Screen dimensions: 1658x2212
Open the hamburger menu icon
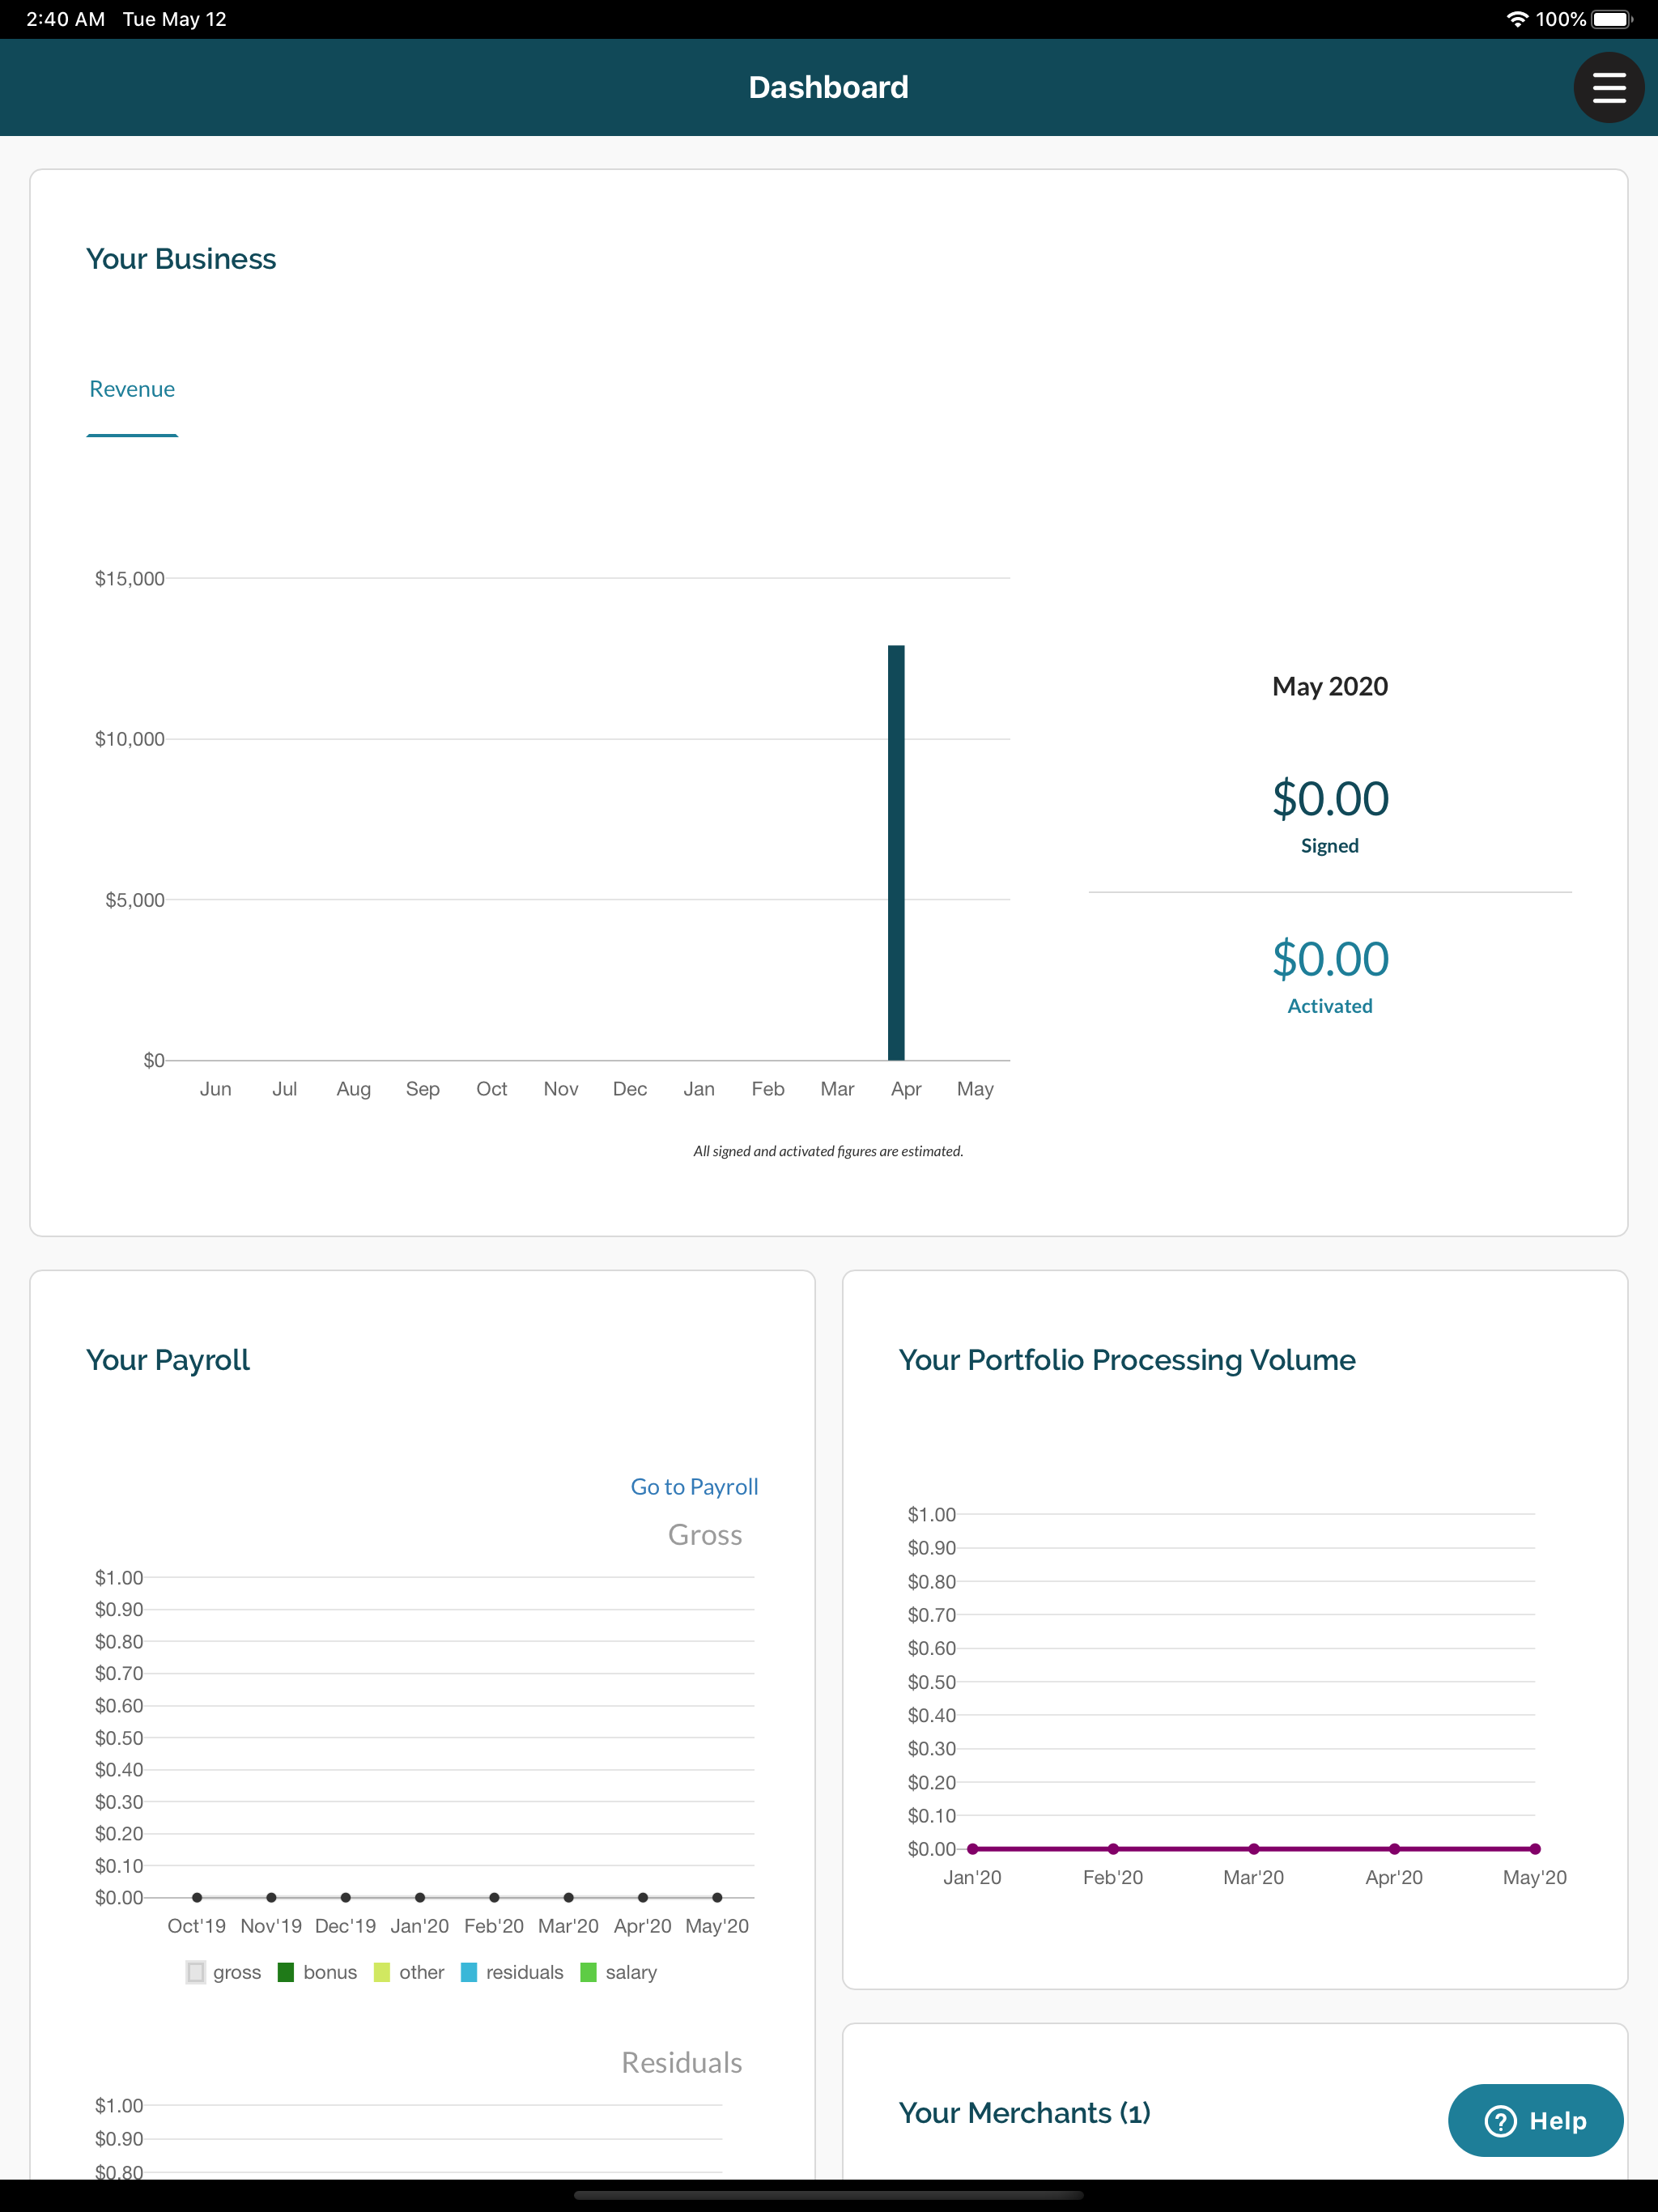[x=1608, y=88]
